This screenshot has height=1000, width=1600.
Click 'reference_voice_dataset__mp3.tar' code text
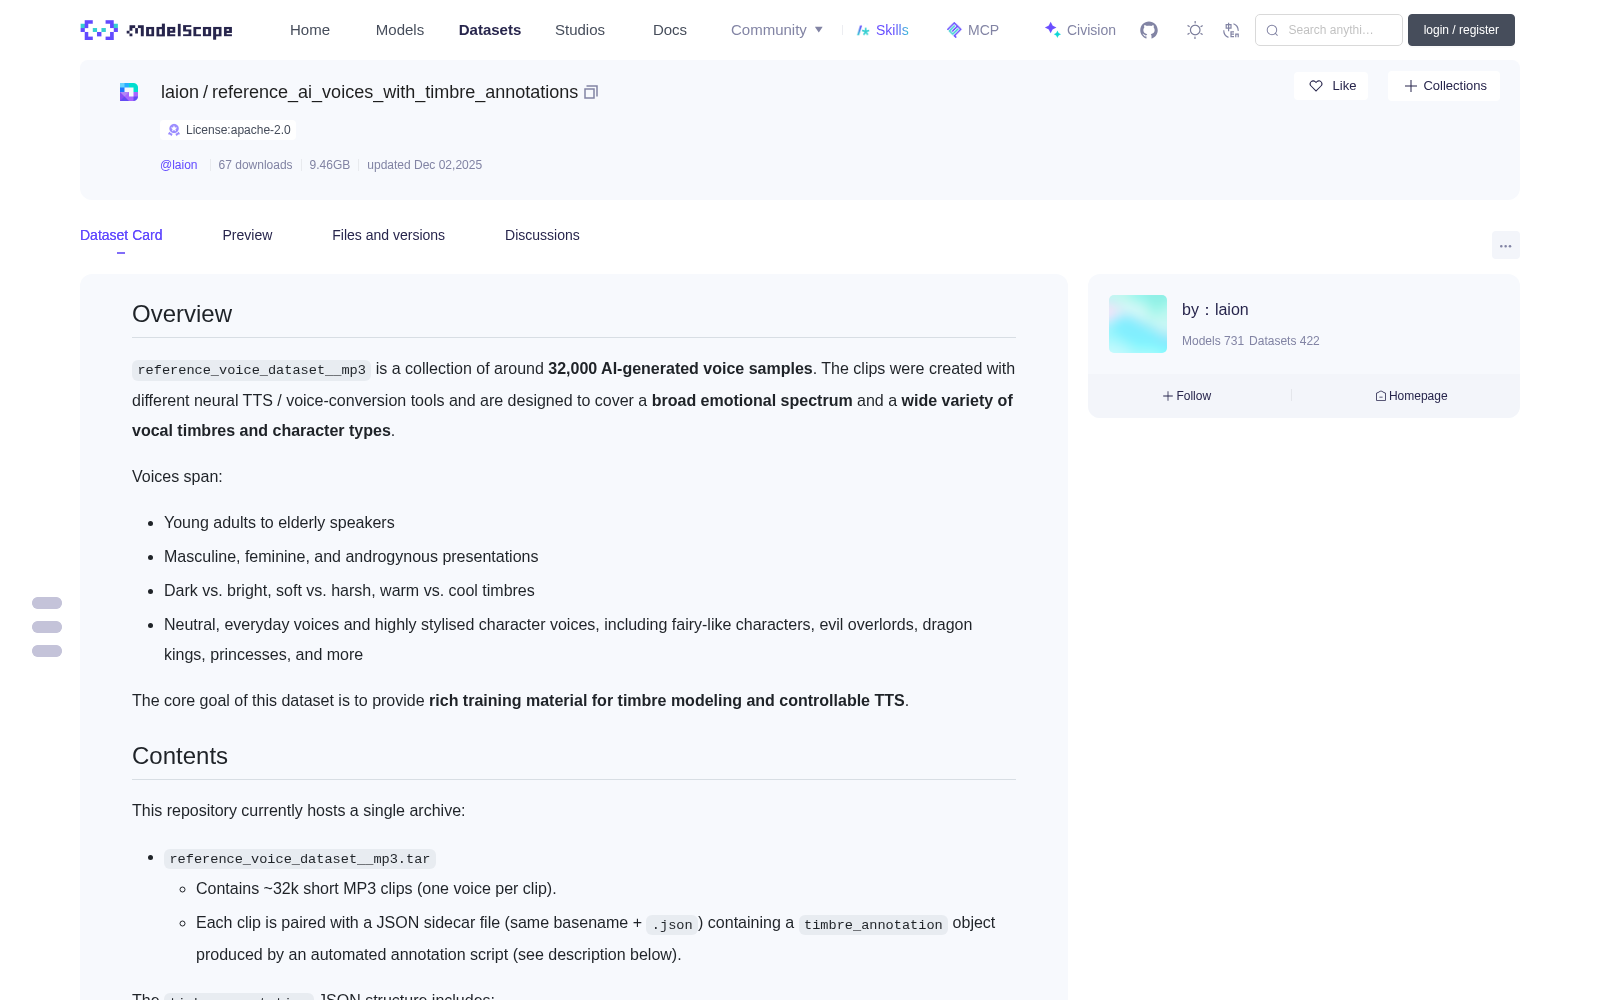300,859
